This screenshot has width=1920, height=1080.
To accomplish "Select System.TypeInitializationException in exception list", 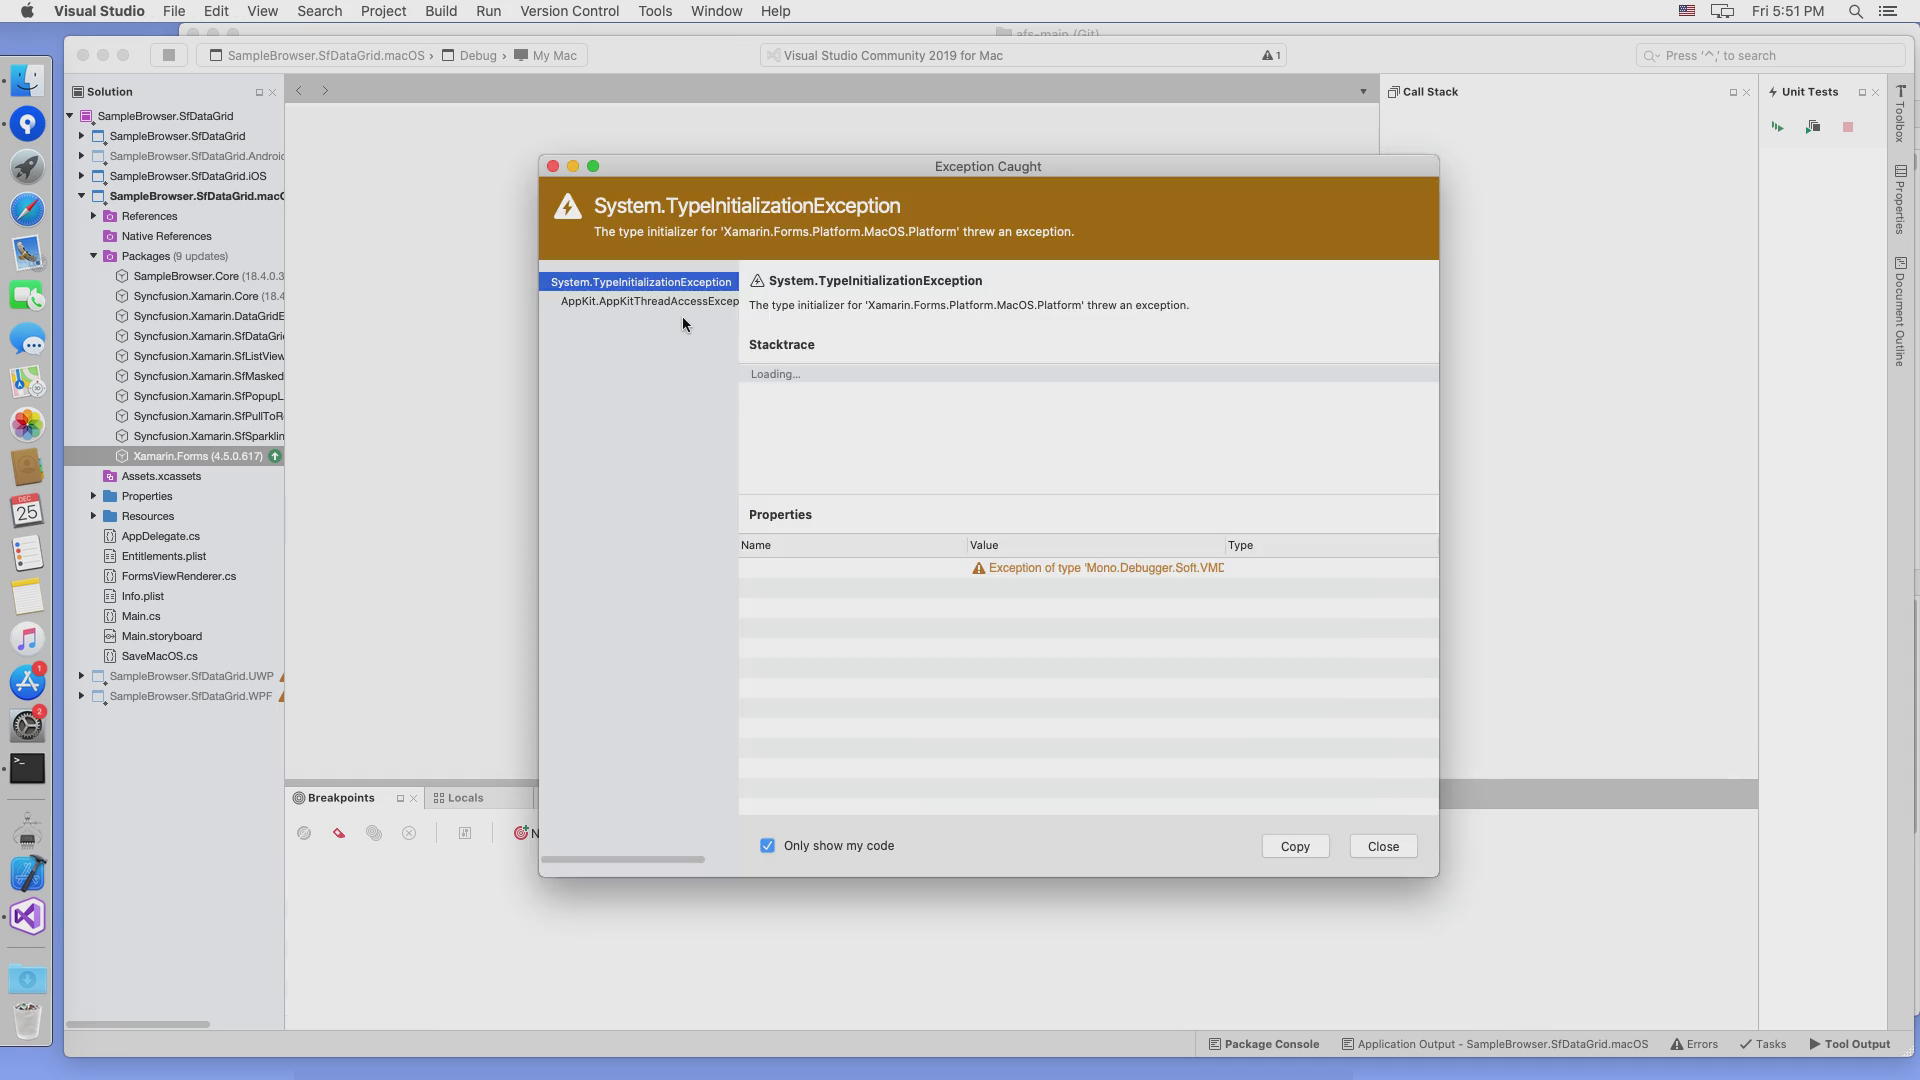I will [x=639, y=282].
